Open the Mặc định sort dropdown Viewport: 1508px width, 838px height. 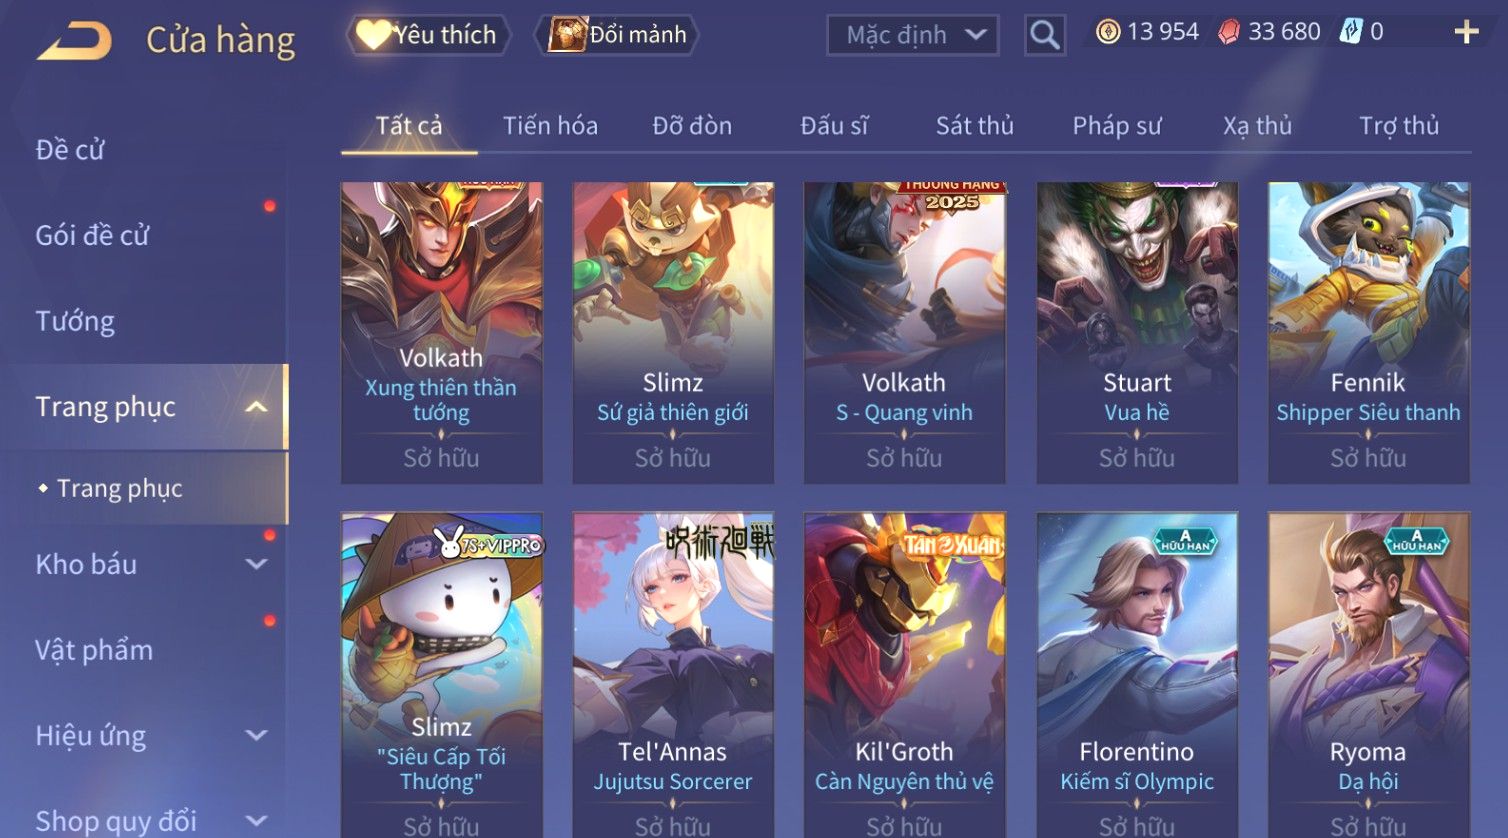(912, 35)
